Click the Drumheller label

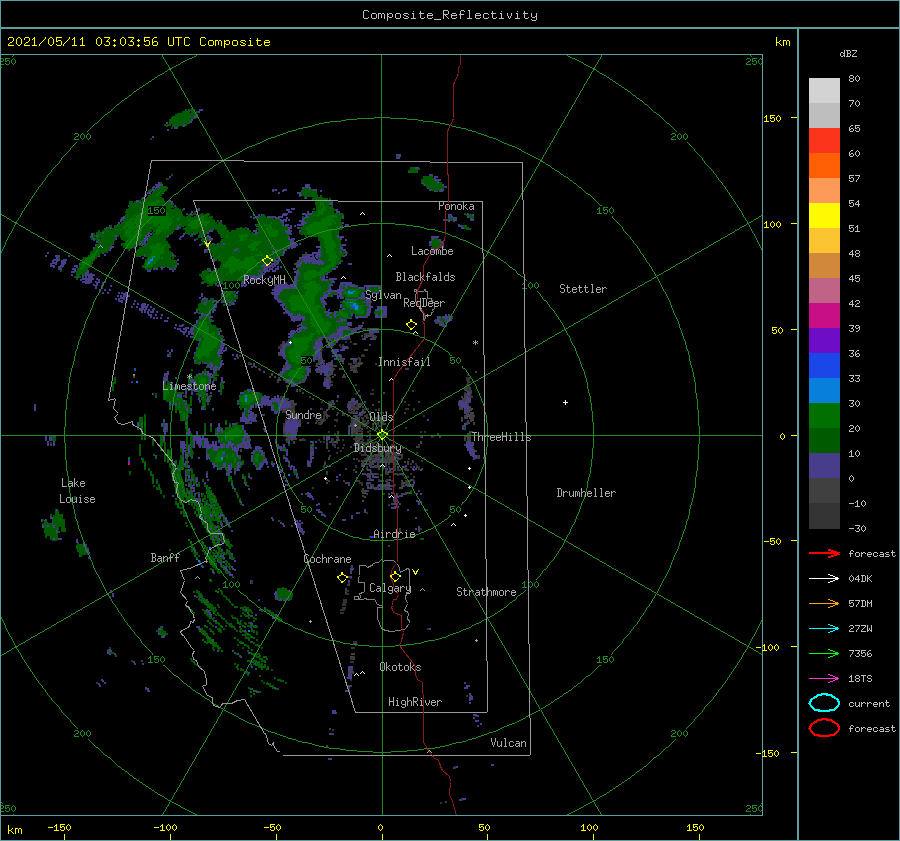[586, 493]
